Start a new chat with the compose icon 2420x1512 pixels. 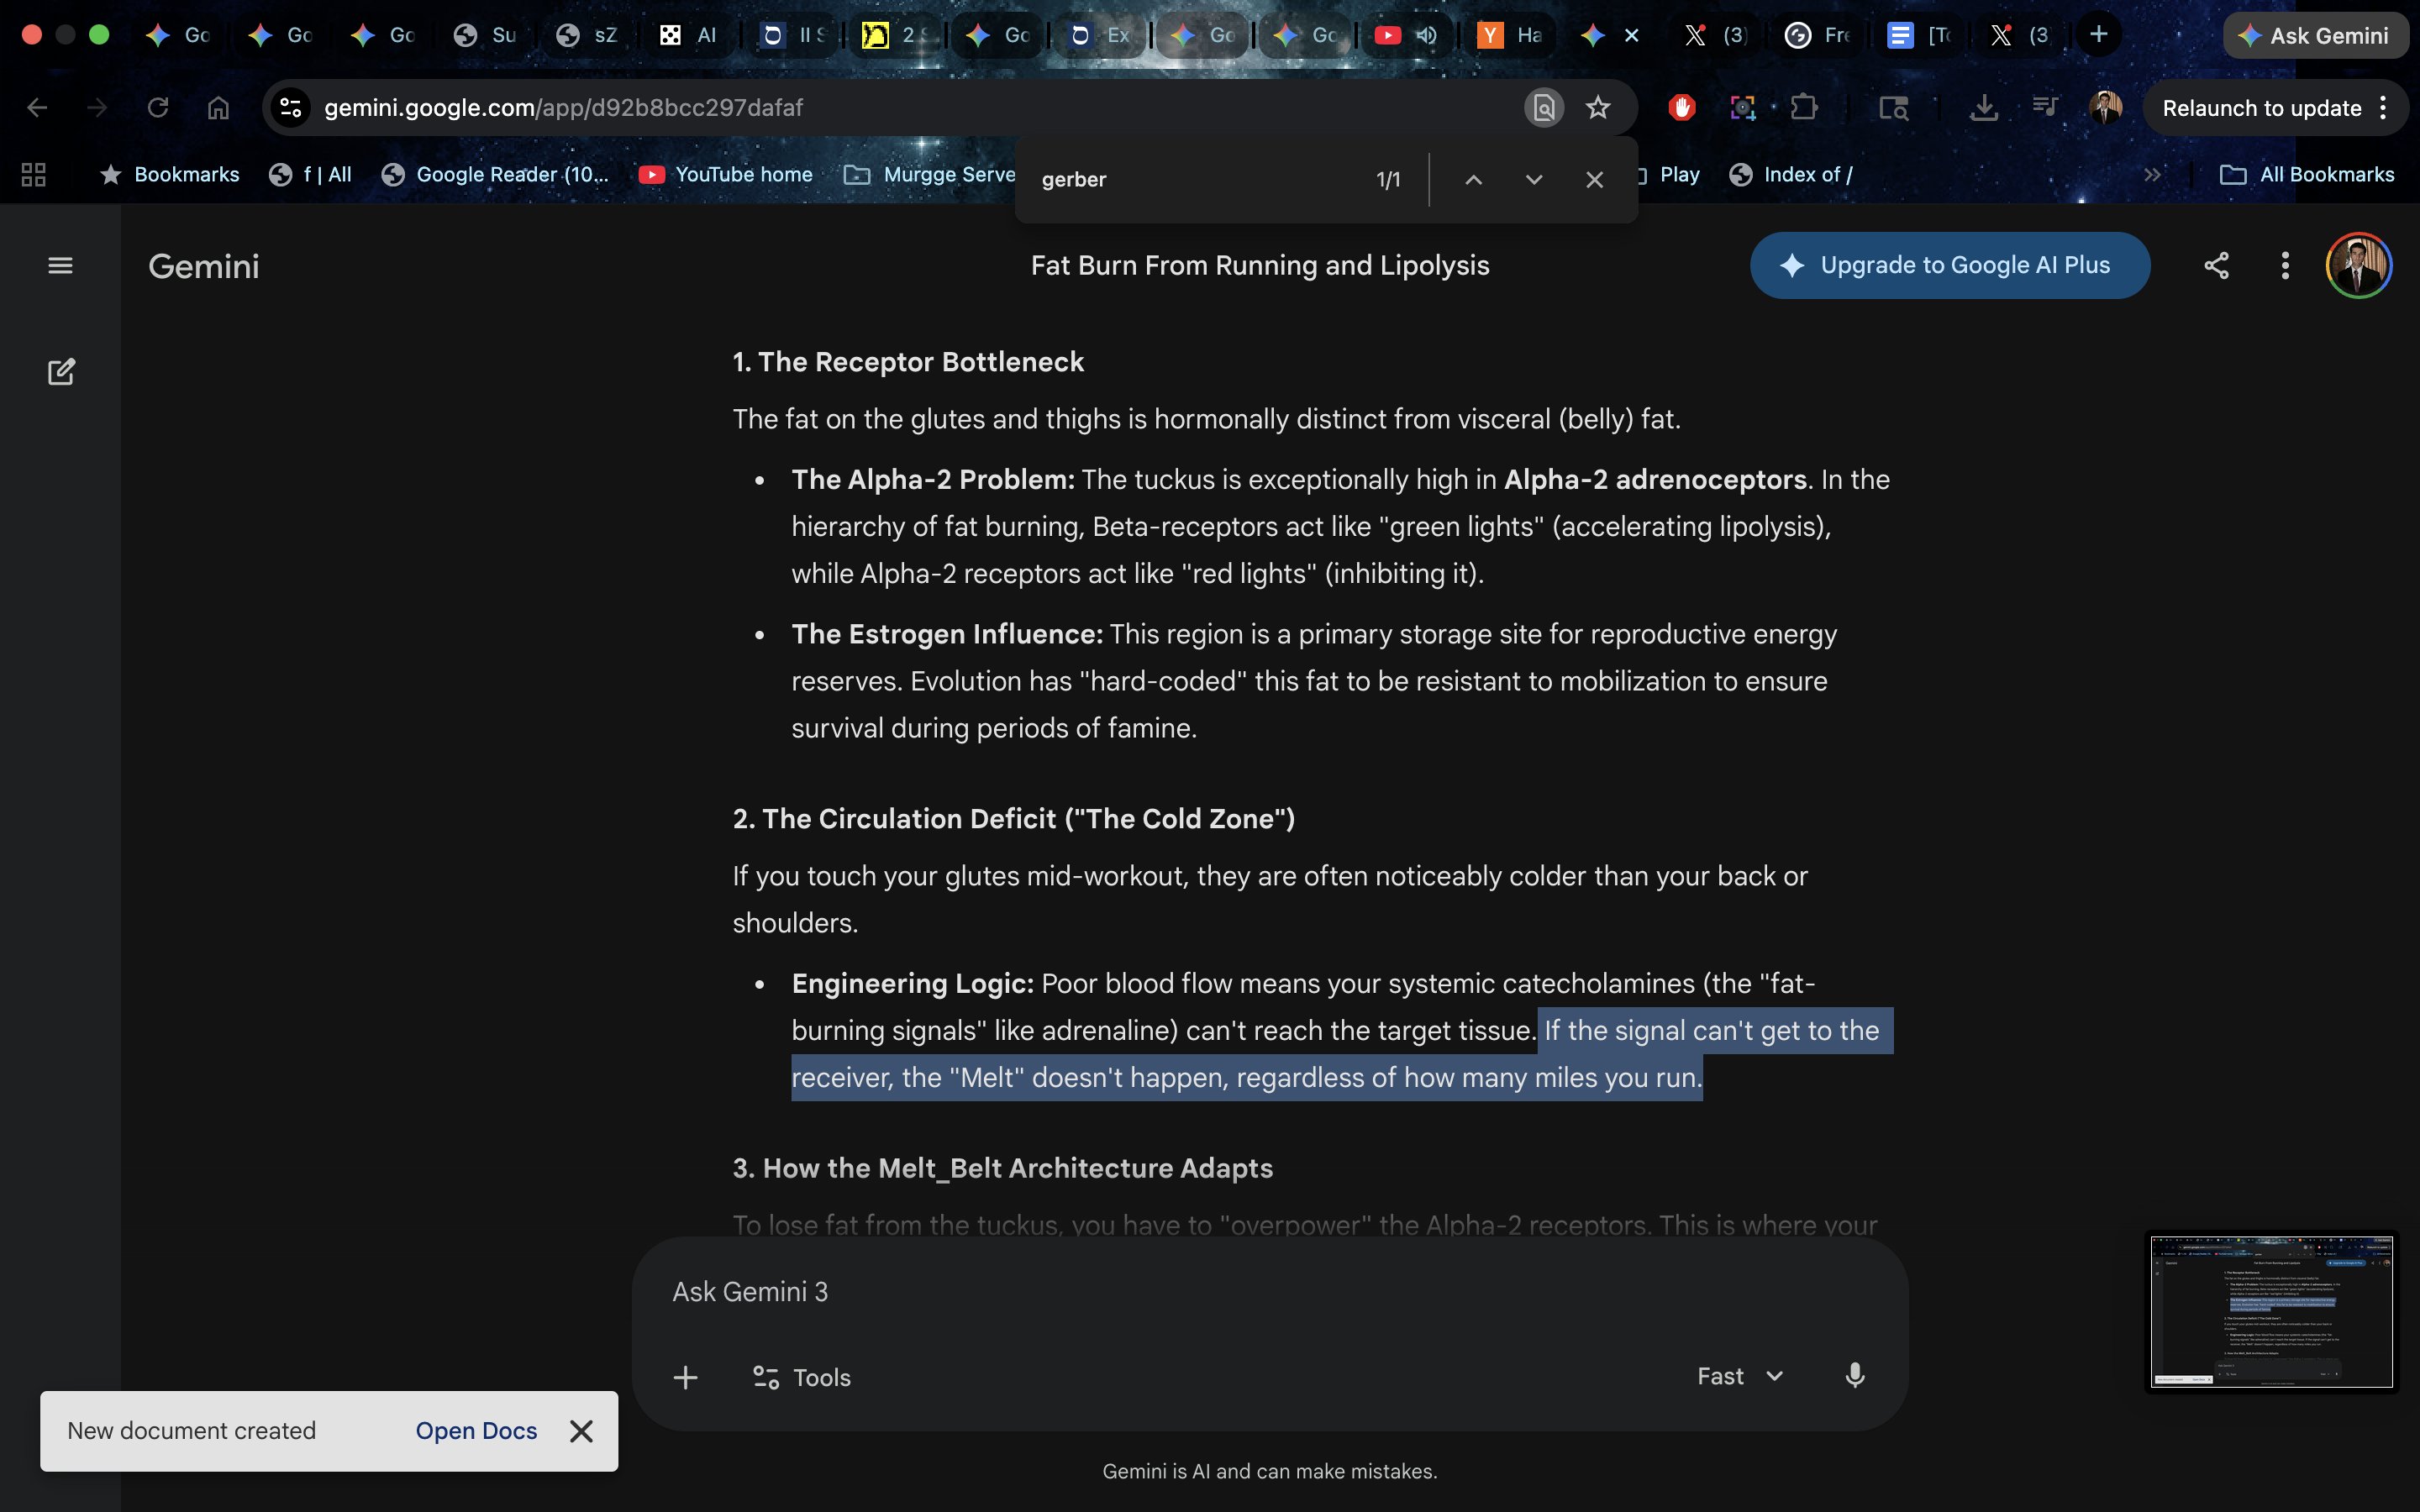61,372
